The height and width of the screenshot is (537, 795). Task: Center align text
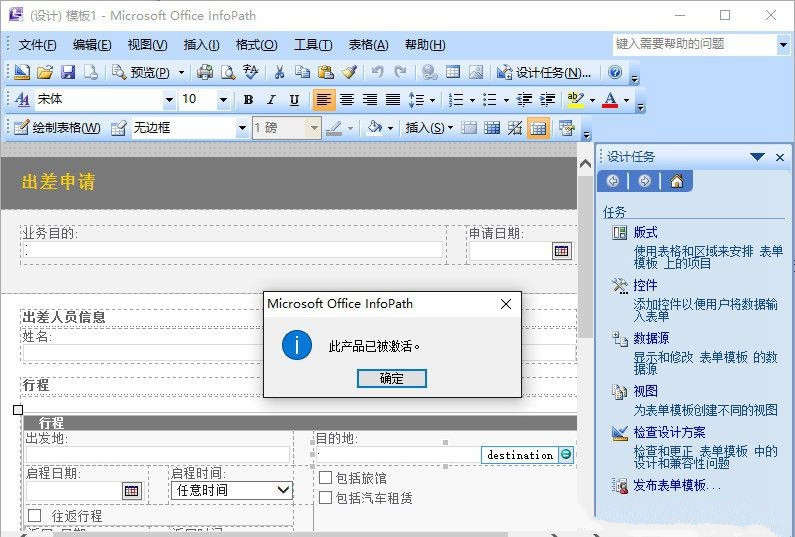point(347,100)
